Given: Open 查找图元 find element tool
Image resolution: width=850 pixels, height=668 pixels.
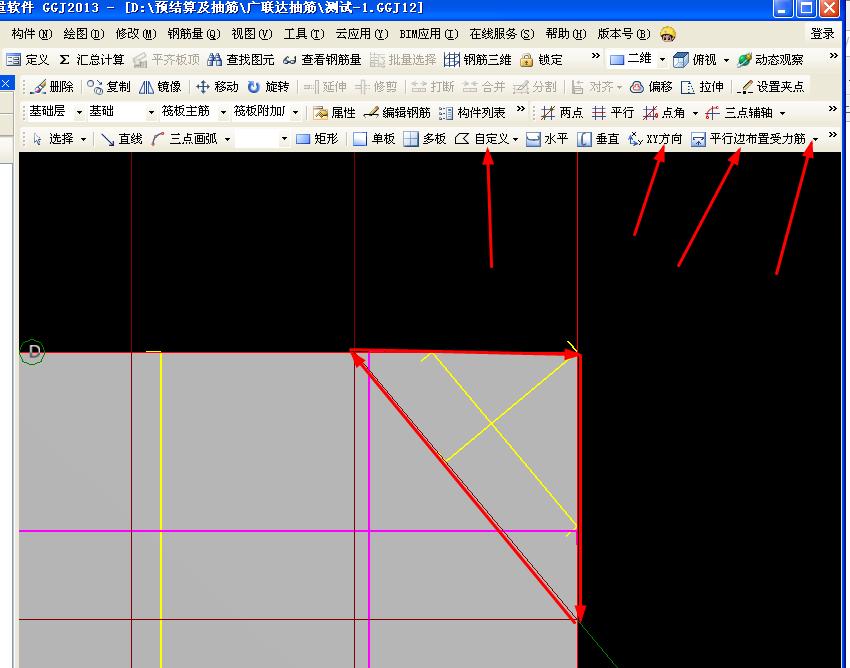Looking at the screenshot, I should [241, 60].
